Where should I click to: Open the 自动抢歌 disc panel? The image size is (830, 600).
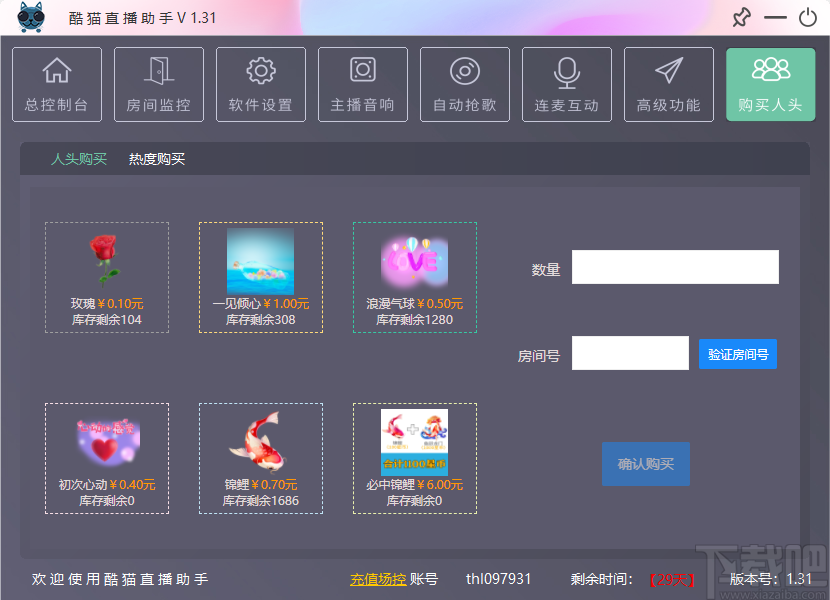click(x=465, y=85)
